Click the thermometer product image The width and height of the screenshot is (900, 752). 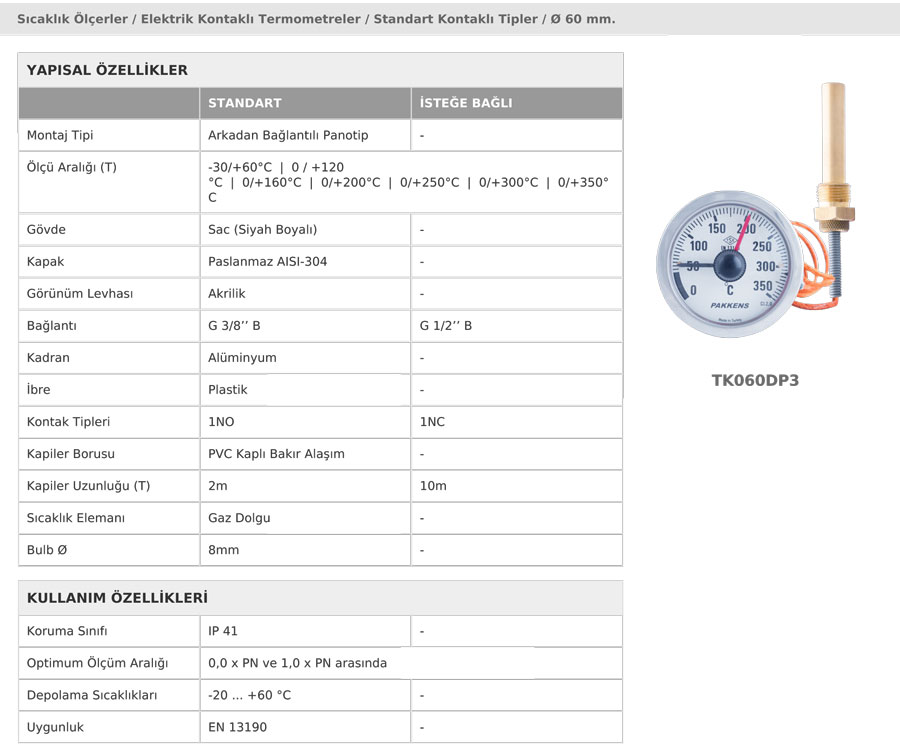(x=757, y=211)
